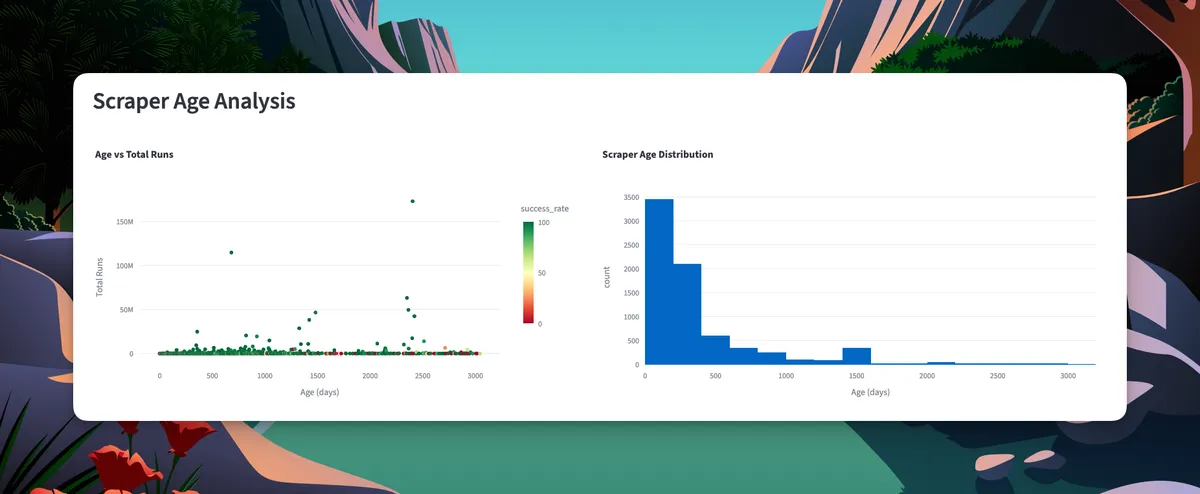Click the scatter point near 50M at 1500 days
Screen dimensions: 1200x494
click(x=315, y=313)
